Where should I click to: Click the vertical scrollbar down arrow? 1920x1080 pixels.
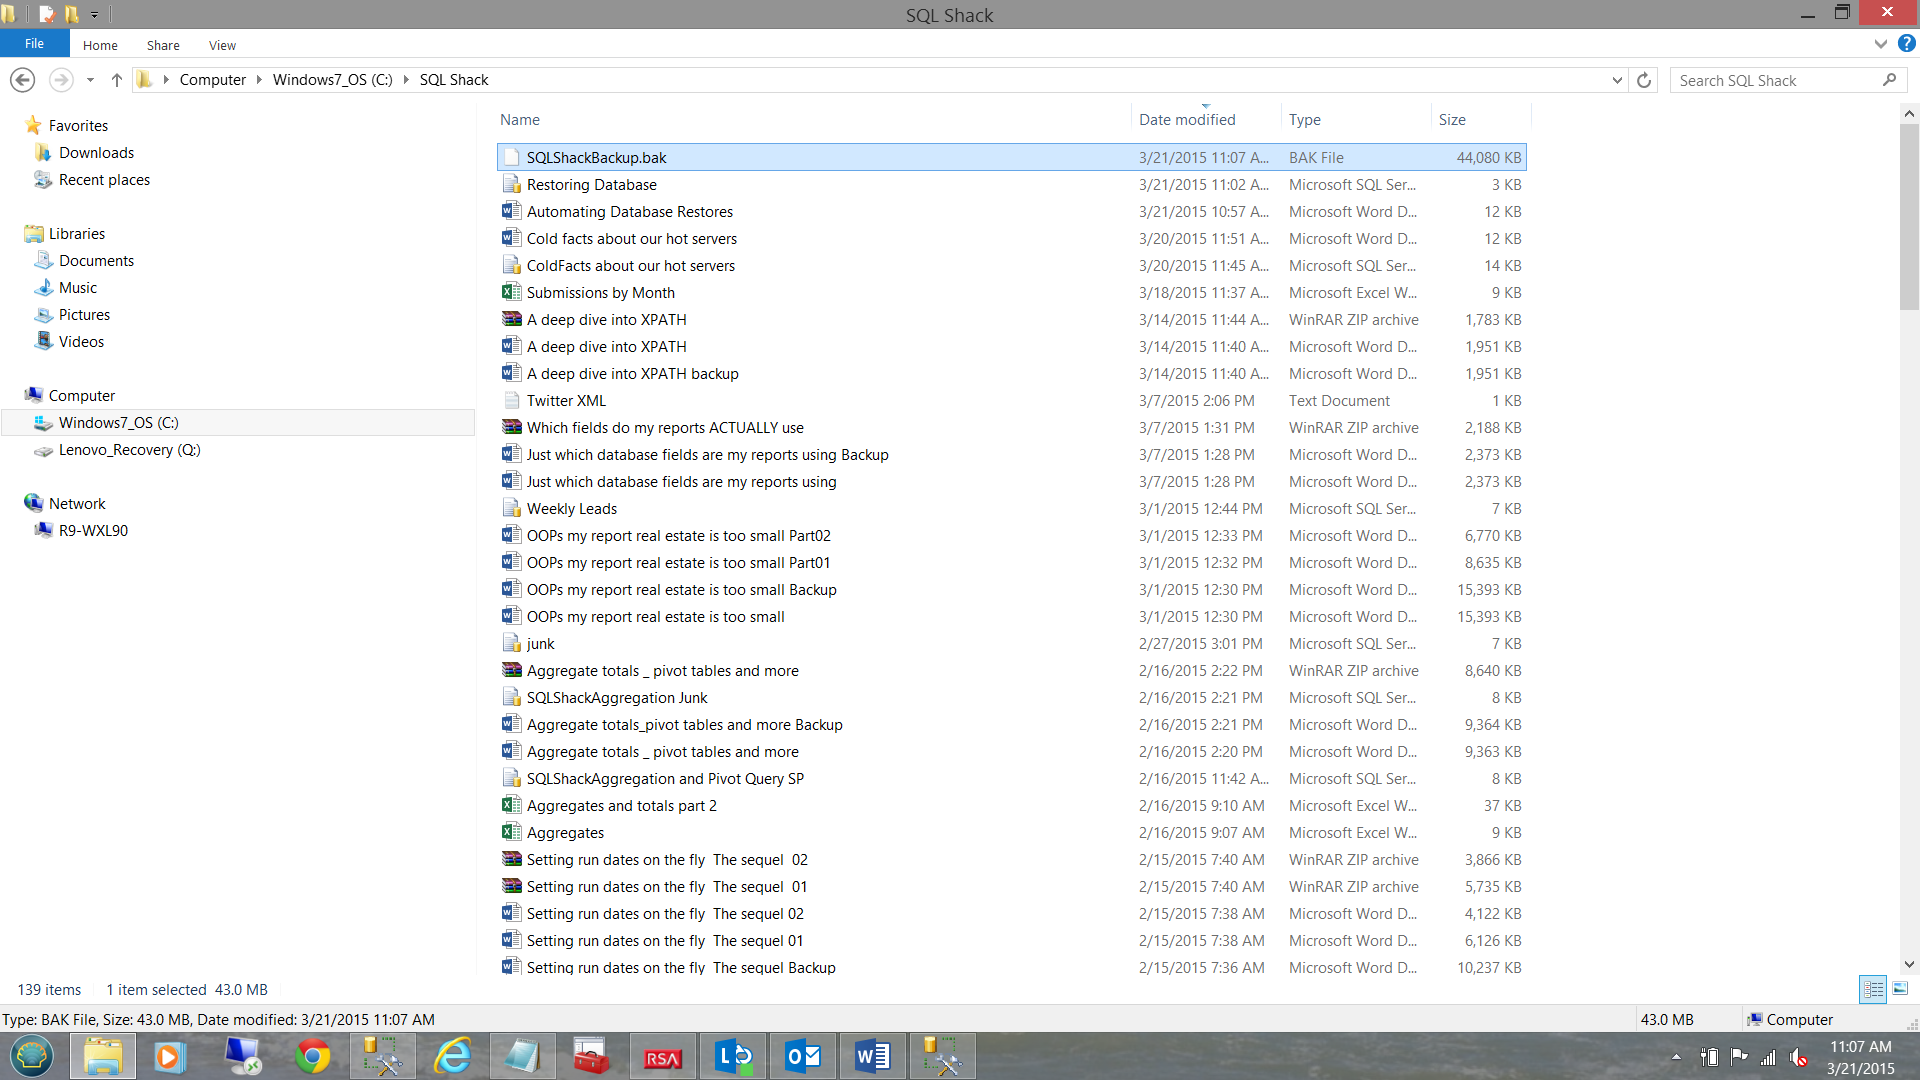[1909, 965]
